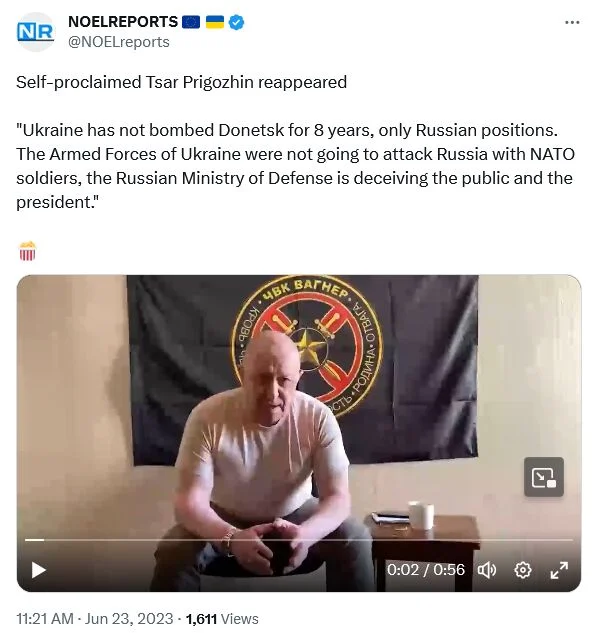Open the three-dot more options menu
598x643 pixels.
(x=572, y=22)
